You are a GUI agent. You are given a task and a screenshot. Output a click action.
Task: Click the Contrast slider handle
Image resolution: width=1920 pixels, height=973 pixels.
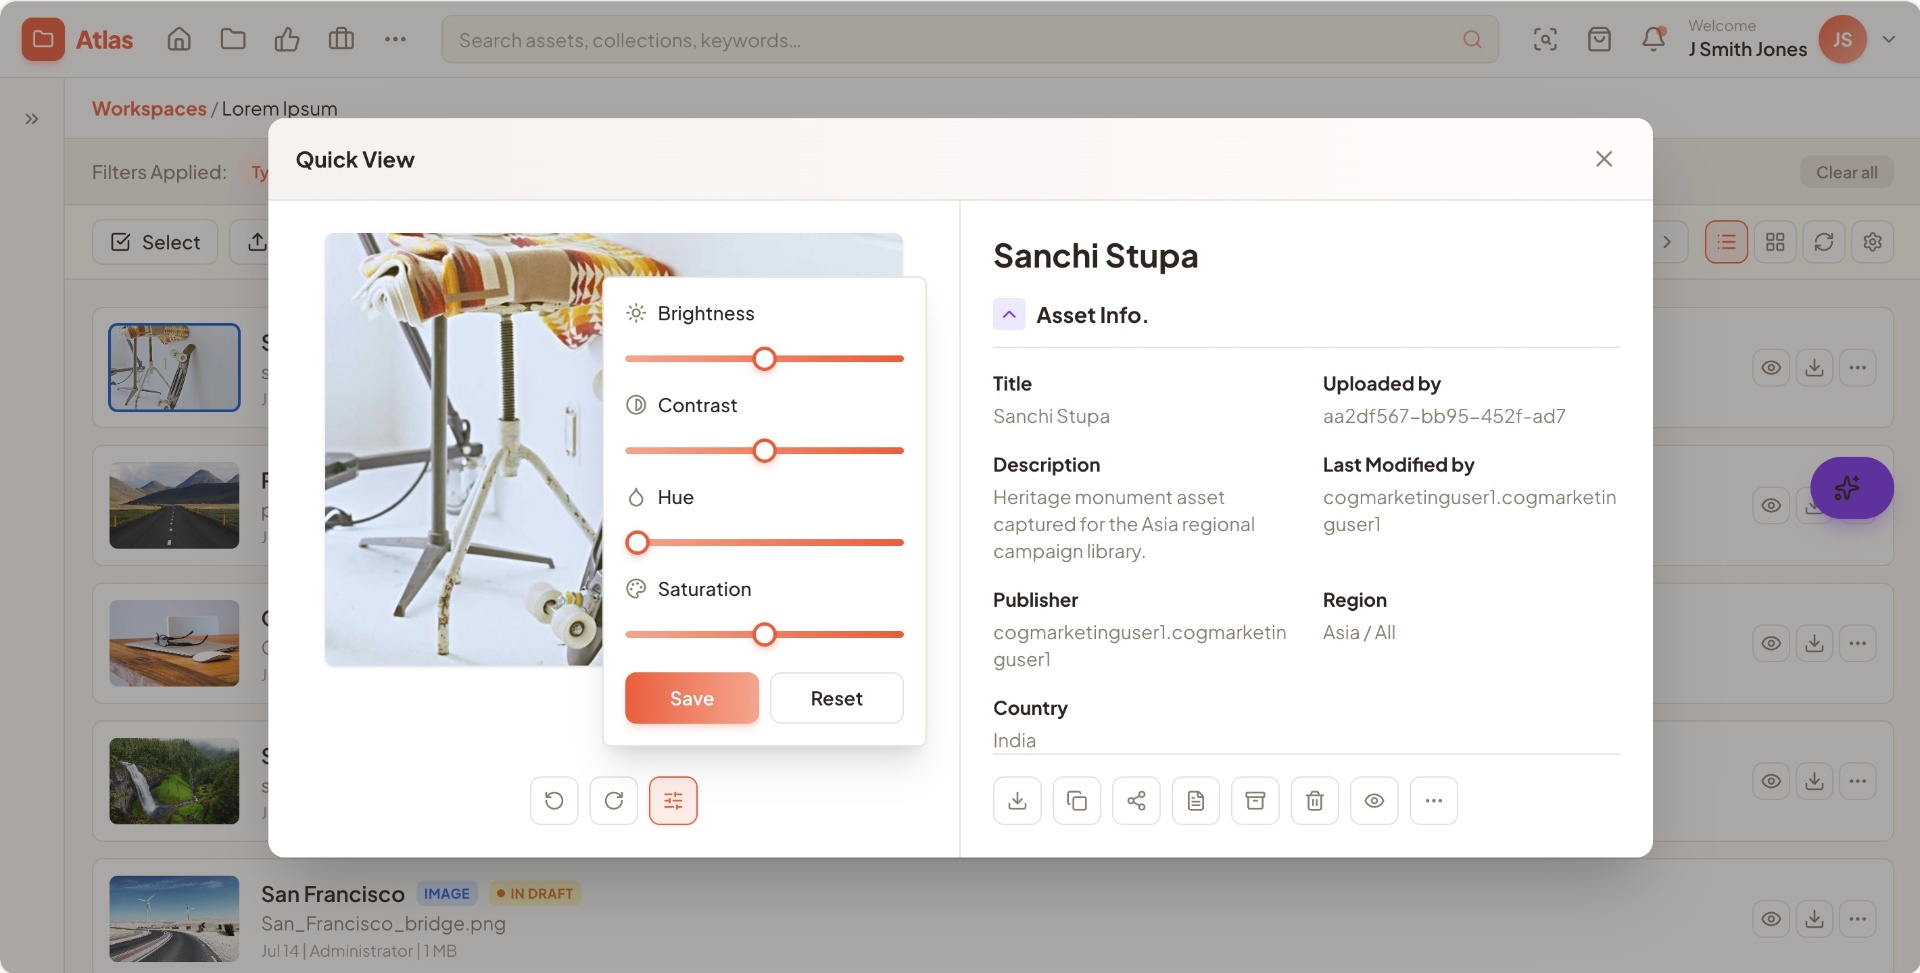[764, 450]
